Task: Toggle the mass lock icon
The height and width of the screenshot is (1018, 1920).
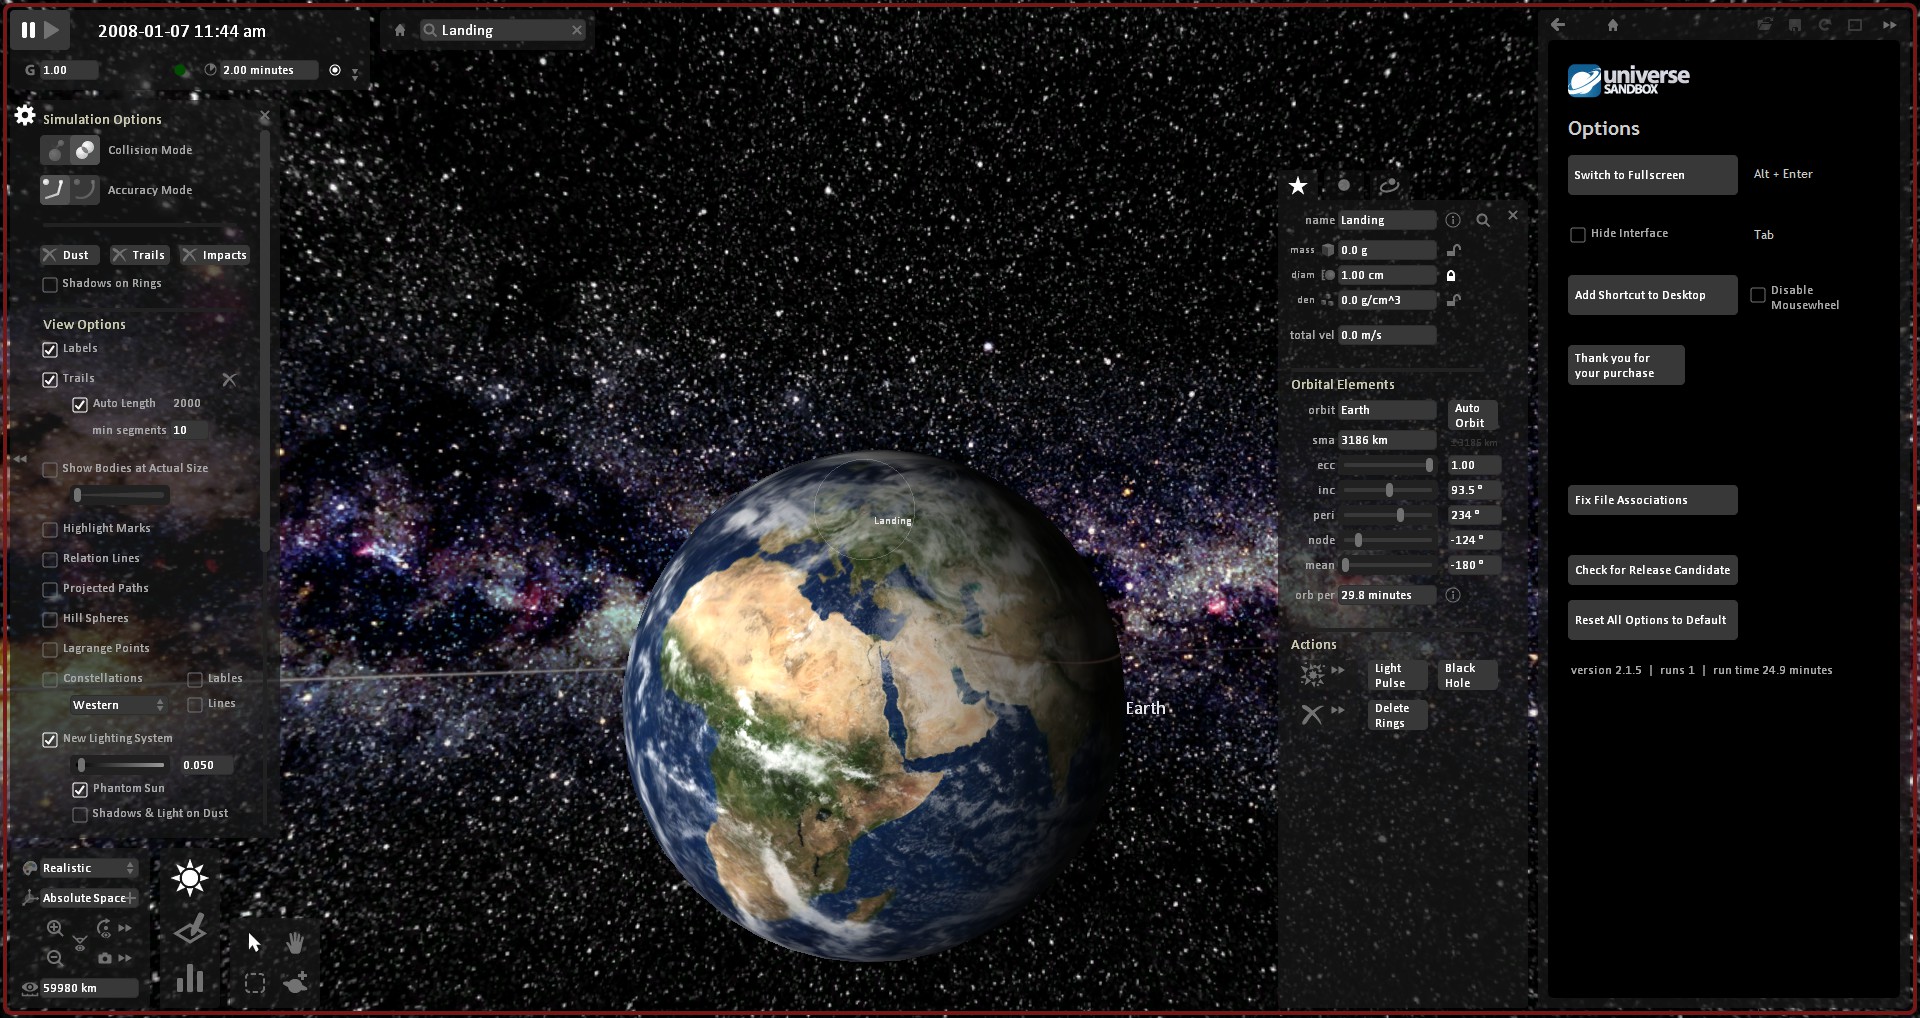Action: pyautogui.click(x=1454, y=250)
